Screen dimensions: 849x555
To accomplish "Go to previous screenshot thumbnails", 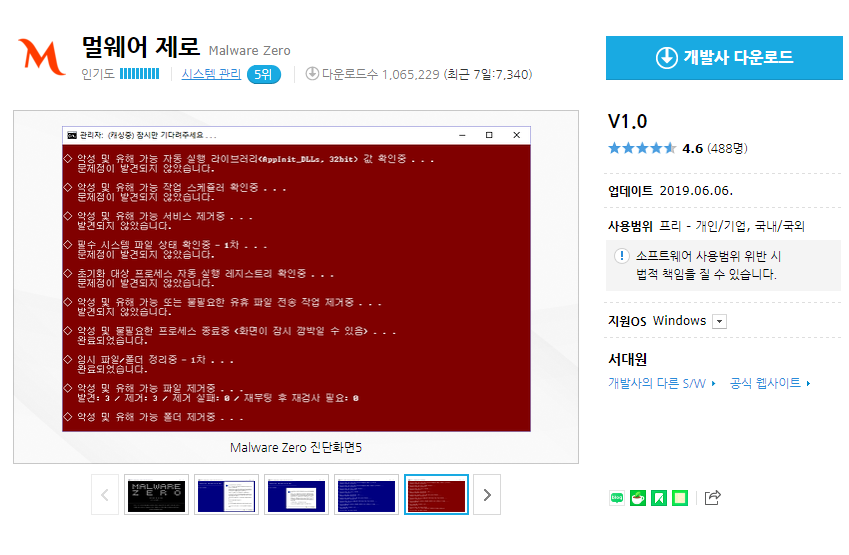I will click(105, 494).
